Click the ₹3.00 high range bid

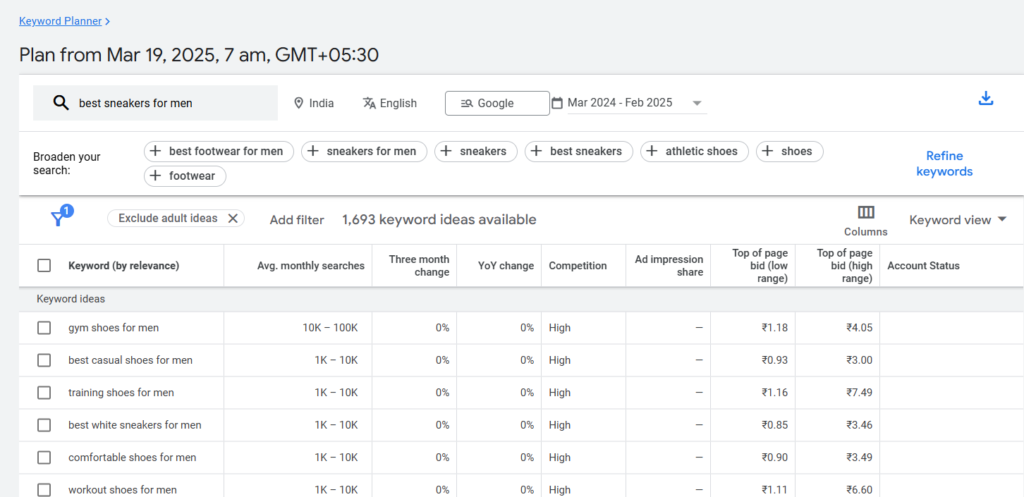click(859, 361)
